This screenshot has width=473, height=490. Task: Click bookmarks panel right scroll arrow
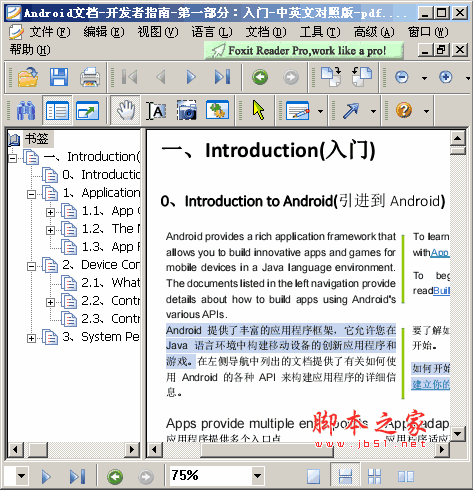132,450
